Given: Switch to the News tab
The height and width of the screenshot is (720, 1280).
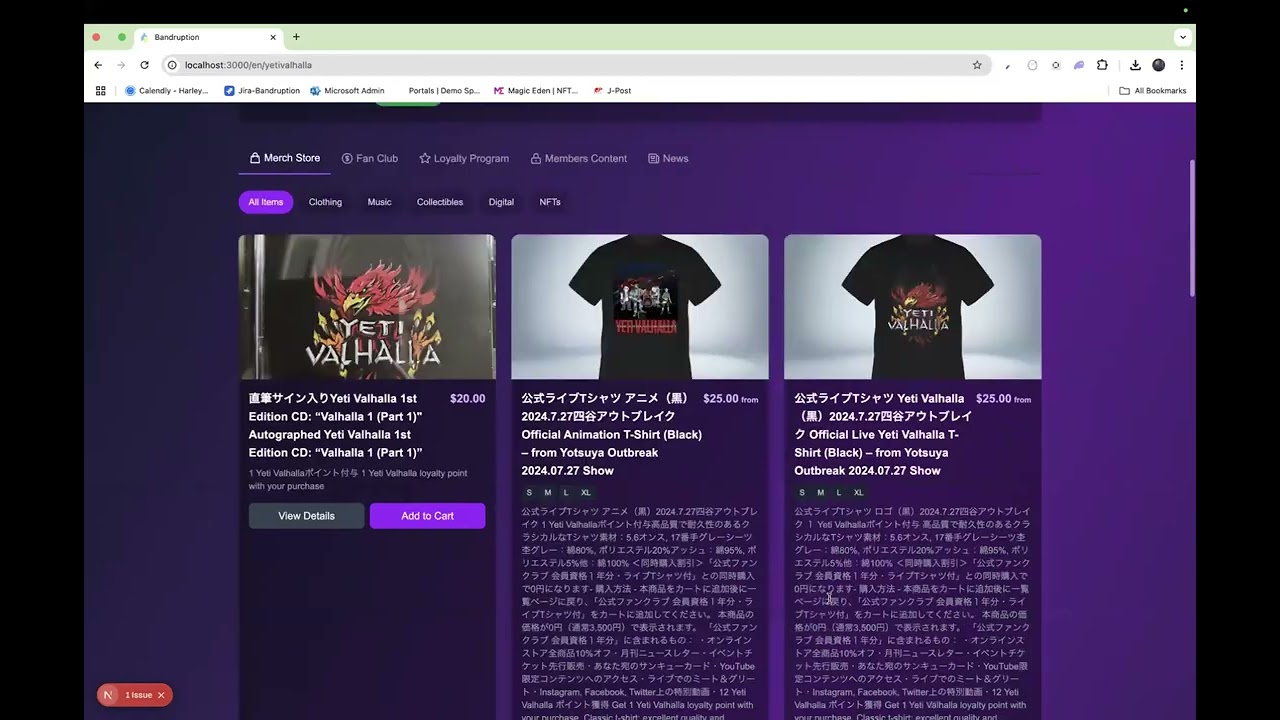Looking at the screenshot, I should pyautogui.click(x=668, y=158).
